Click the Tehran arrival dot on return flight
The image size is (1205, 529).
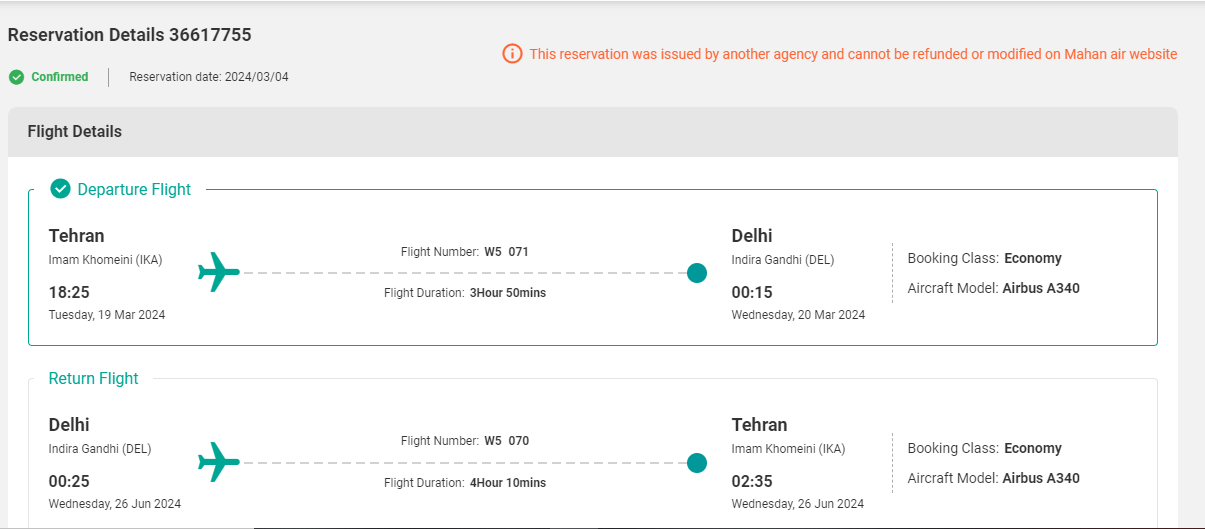click(697, 463)
